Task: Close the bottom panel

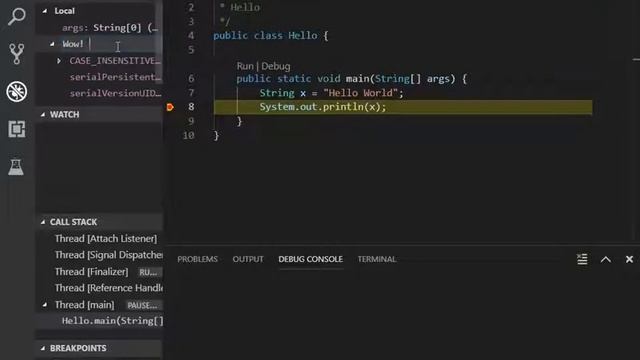Action: pos(629,259)
